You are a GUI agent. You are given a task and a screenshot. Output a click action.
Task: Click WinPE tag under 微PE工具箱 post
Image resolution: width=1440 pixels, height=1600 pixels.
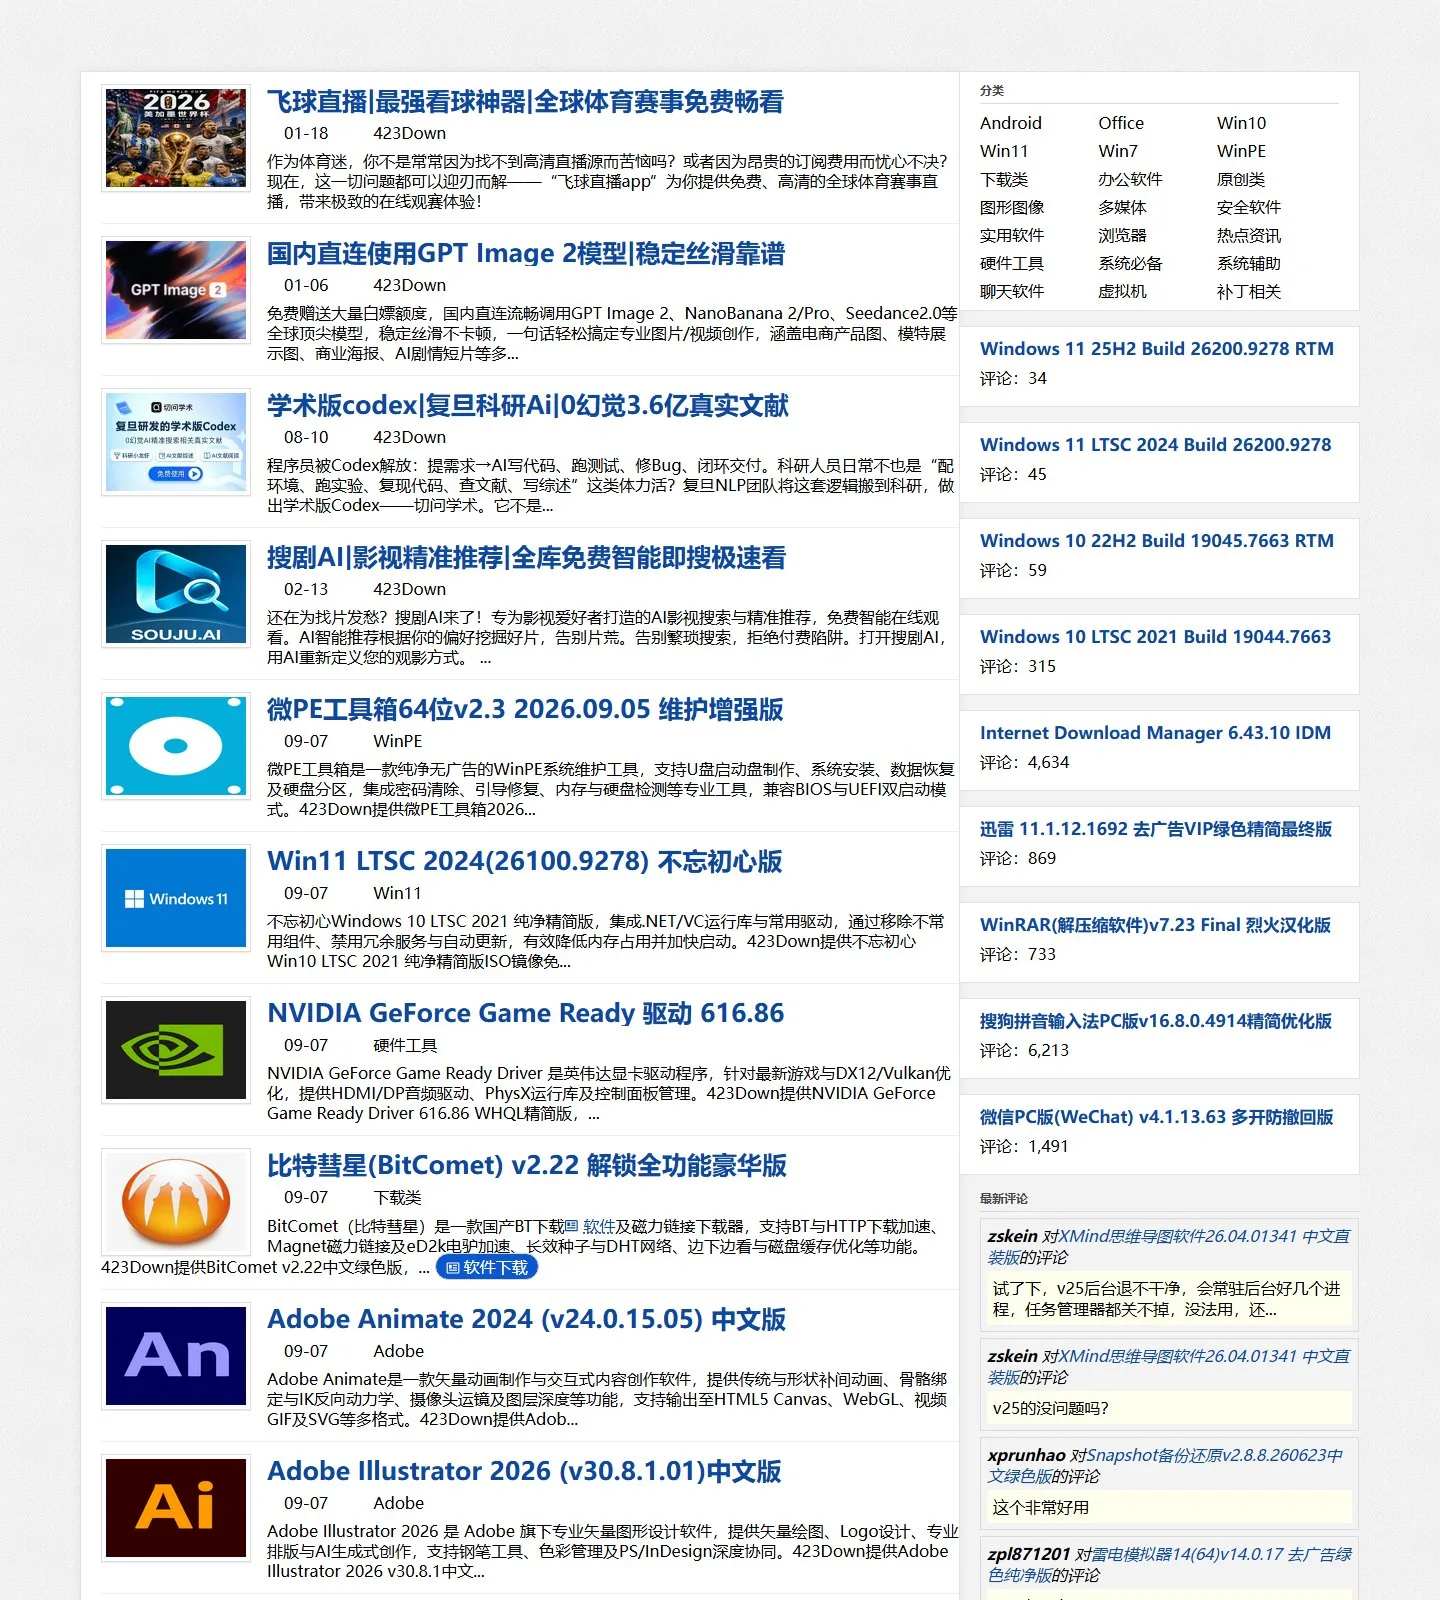click(x=398, y=741)
